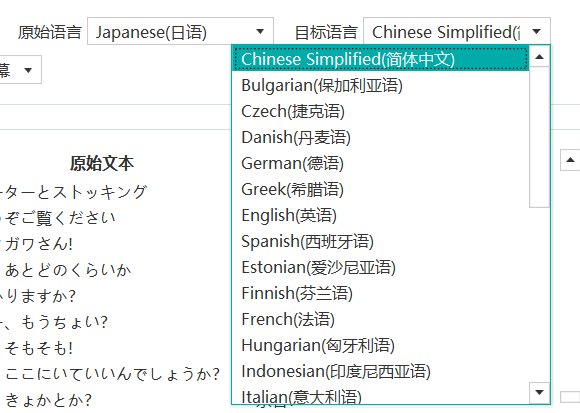Select Greek(希腊语) language entry
The height and width of the screenshot is (413, 580).
coord(380,189)
